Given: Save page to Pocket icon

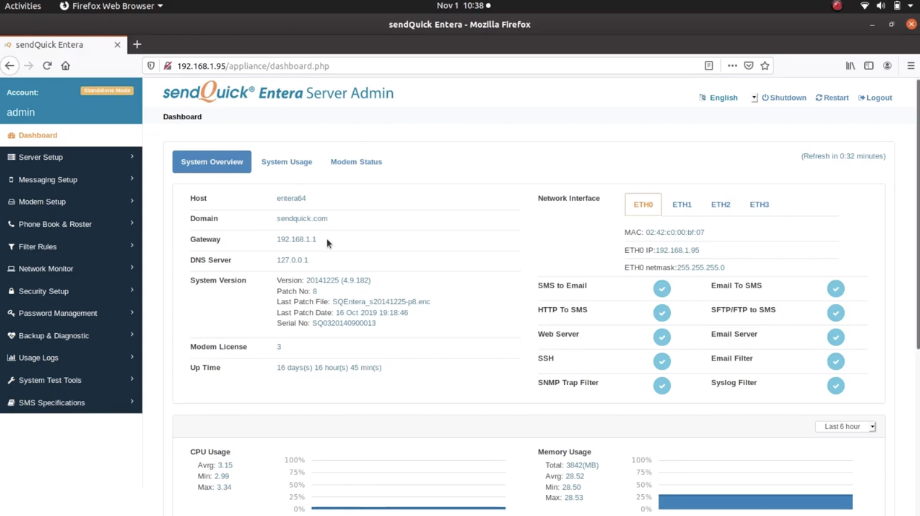Looking at the screenshot, I should (x=749, y=66).
